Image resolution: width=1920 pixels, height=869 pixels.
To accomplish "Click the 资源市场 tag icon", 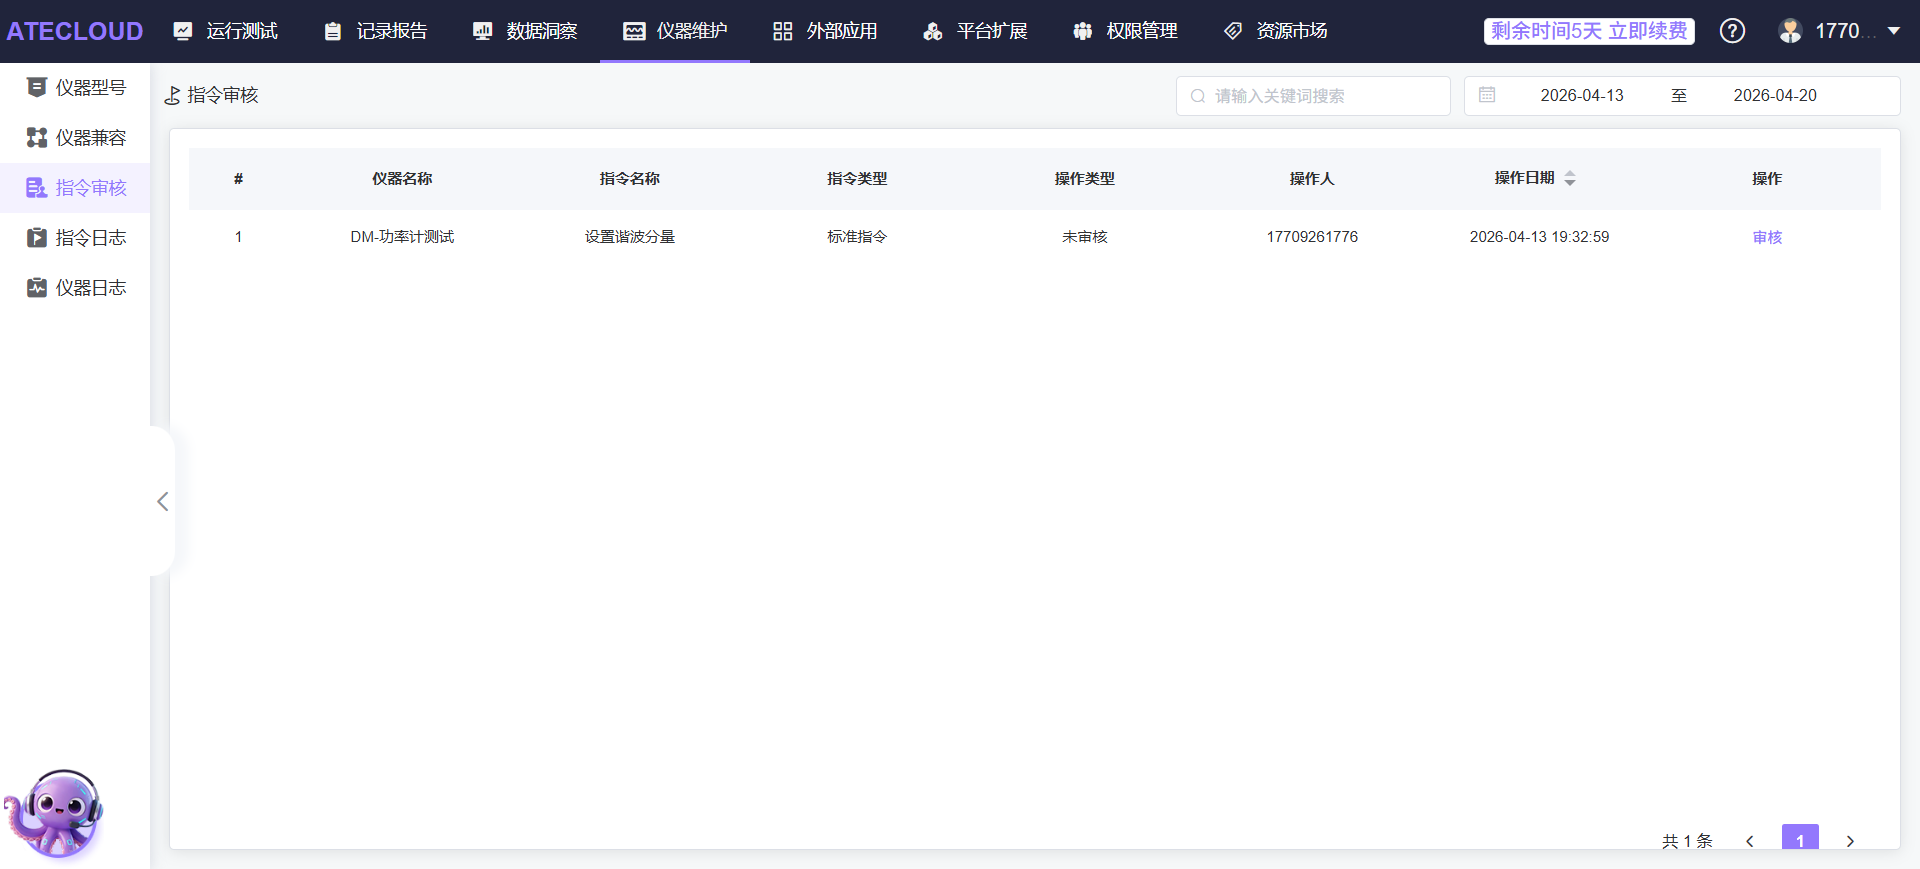I will tap(1233, 31).
